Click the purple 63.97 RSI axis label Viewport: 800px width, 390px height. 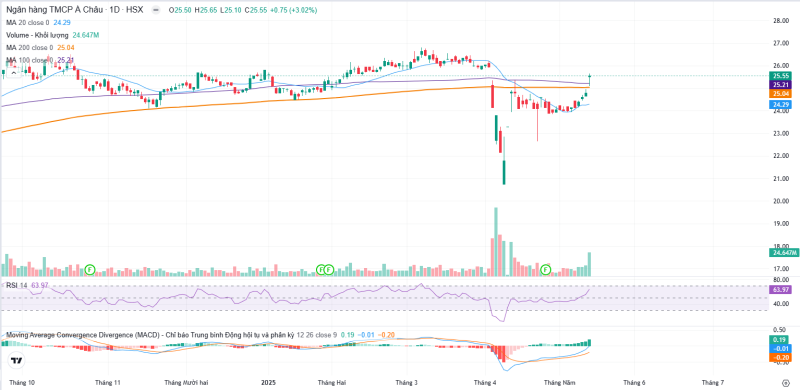coord(781,289)
